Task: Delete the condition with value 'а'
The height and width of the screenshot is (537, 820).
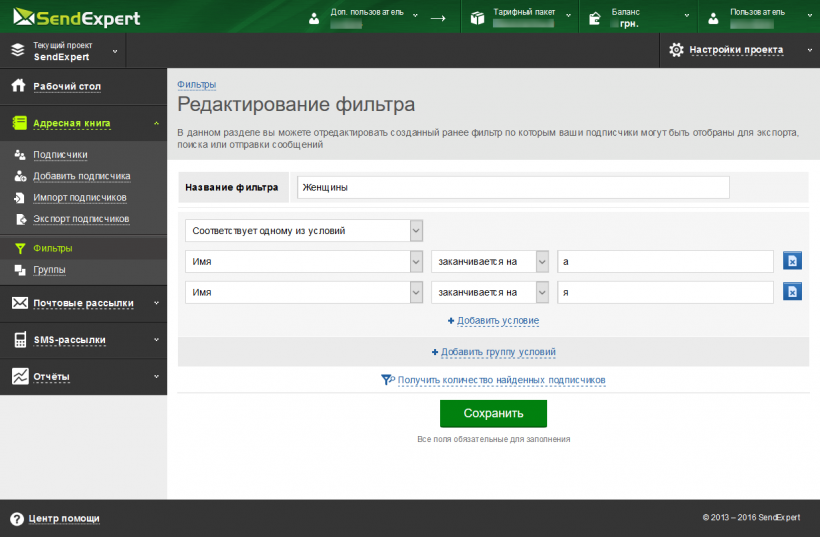Action: [792, 260]
